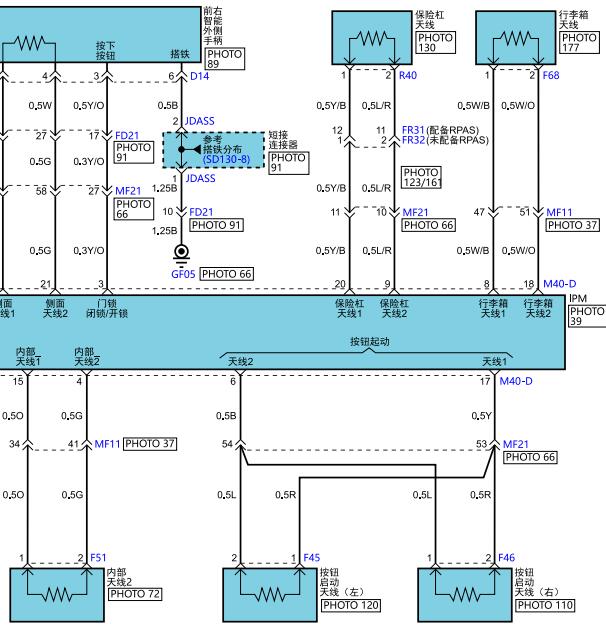Follow the (SD130-8) ground distribution link
606x641 pixels.
click(x=227, y=159)
